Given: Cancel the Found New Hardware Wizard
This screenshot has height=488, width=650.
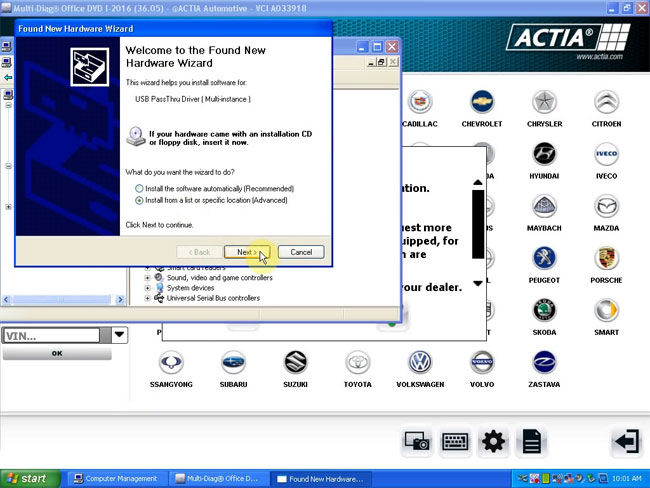Looking at the screenshot, I should [301, 252].
